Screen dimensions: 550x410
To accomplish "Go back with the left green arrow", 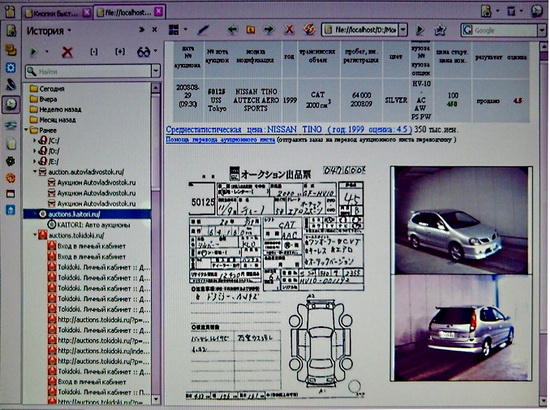I will click(x=232, y=30).
